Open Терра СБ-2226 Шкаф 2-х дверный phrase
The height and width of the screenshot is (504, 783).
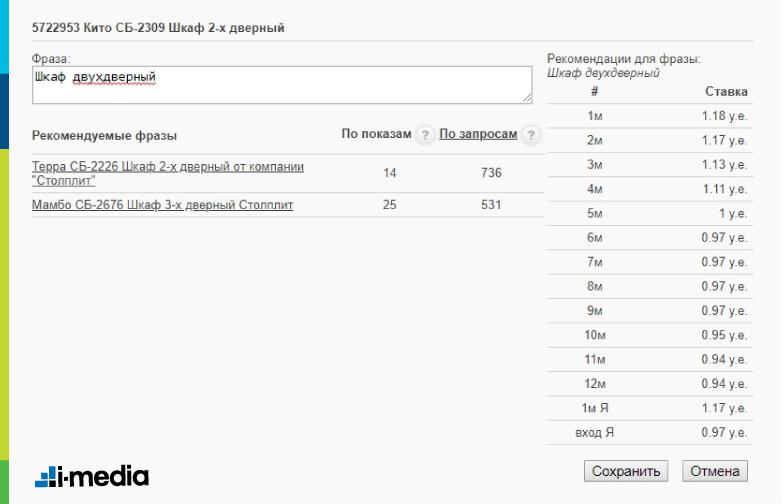click(x=168, y=173)
